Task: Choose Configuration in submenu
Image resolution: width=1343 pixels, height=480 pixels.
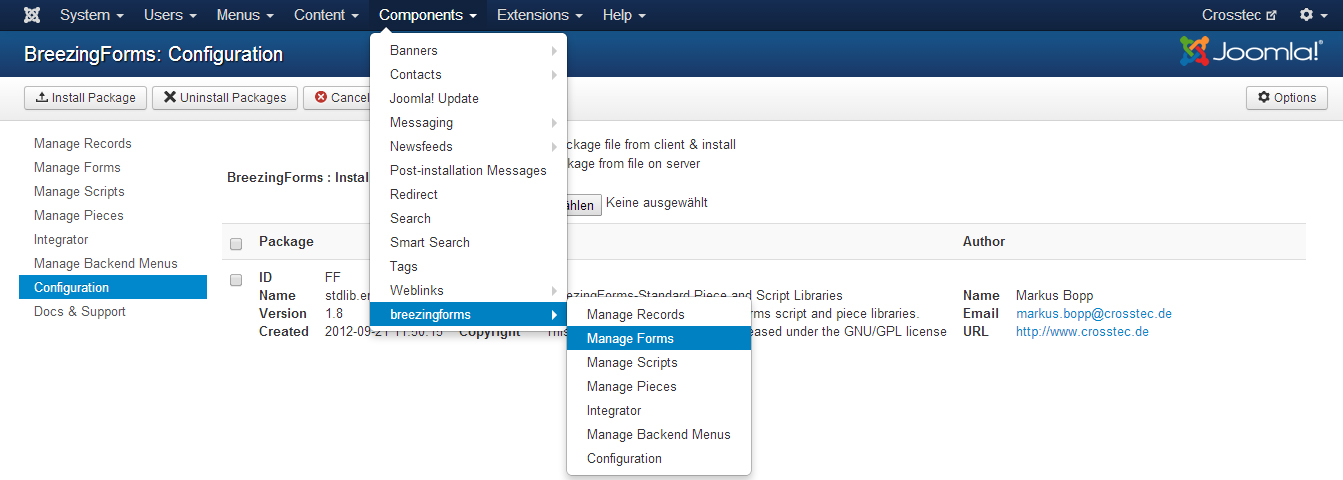Action: tap(659, 459)
